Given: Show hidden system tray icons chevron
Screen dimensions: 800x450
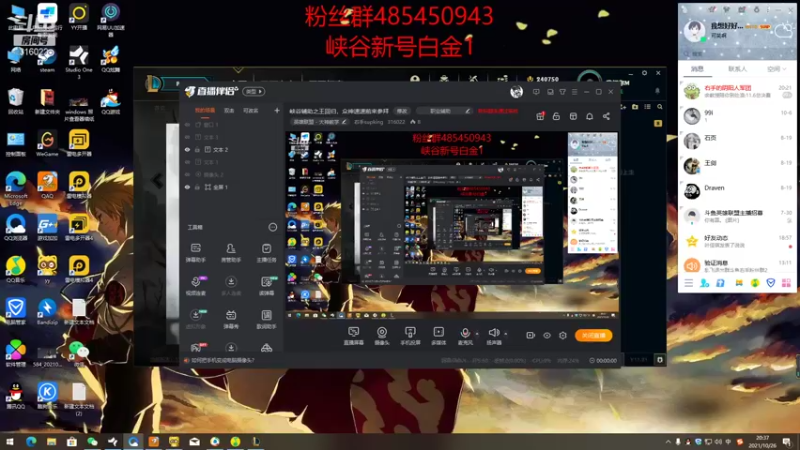Looking at the screenshot, I should coord(668,441).
